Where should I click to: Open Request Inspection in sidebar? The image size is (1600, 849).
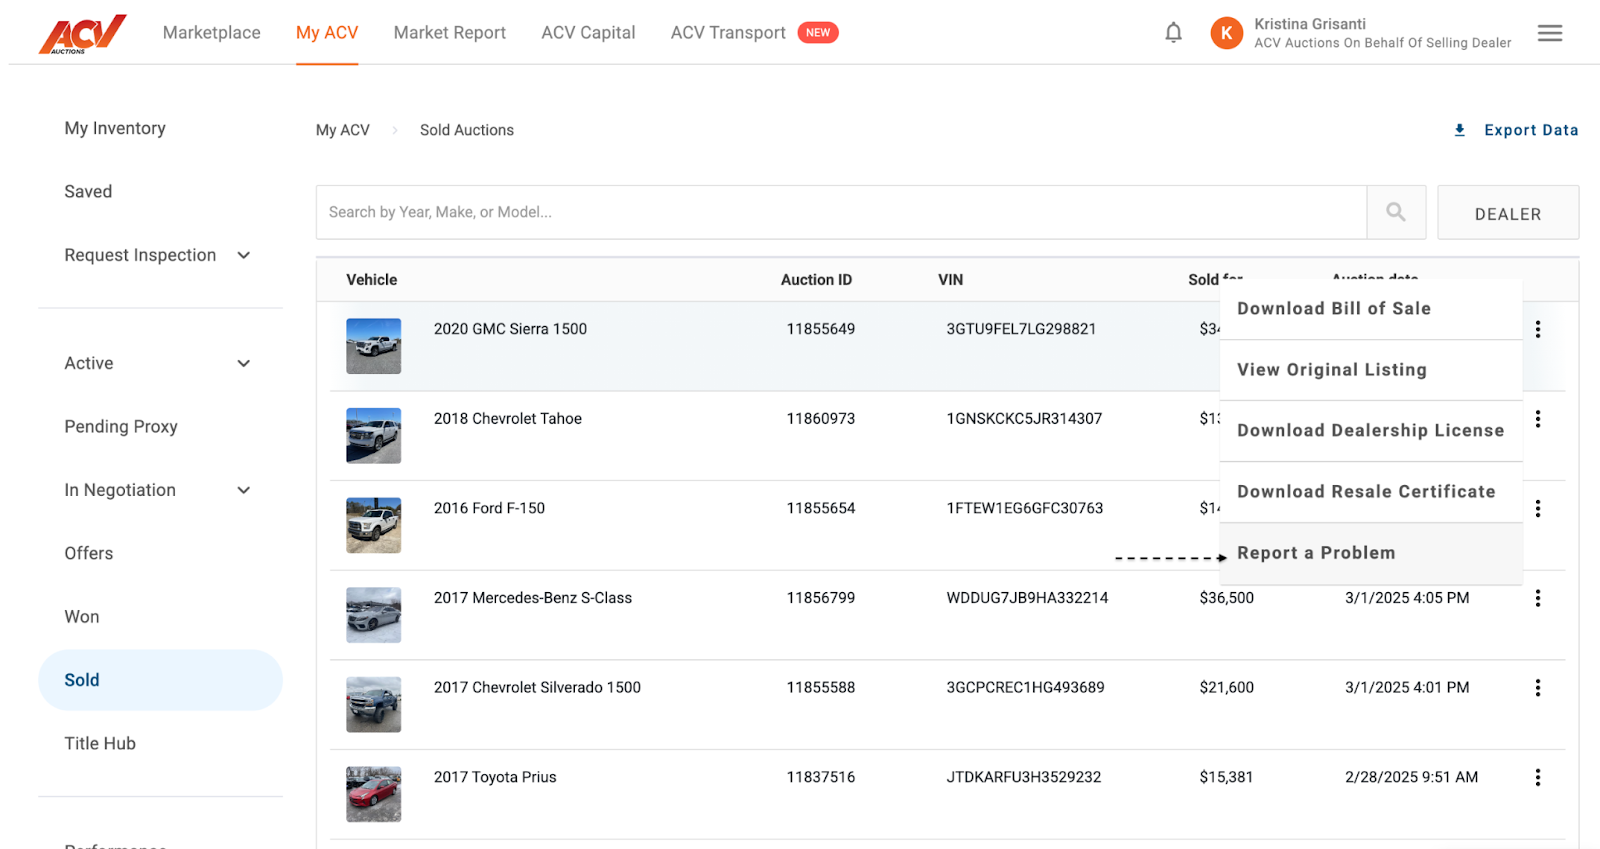click(x=140, y=255)
